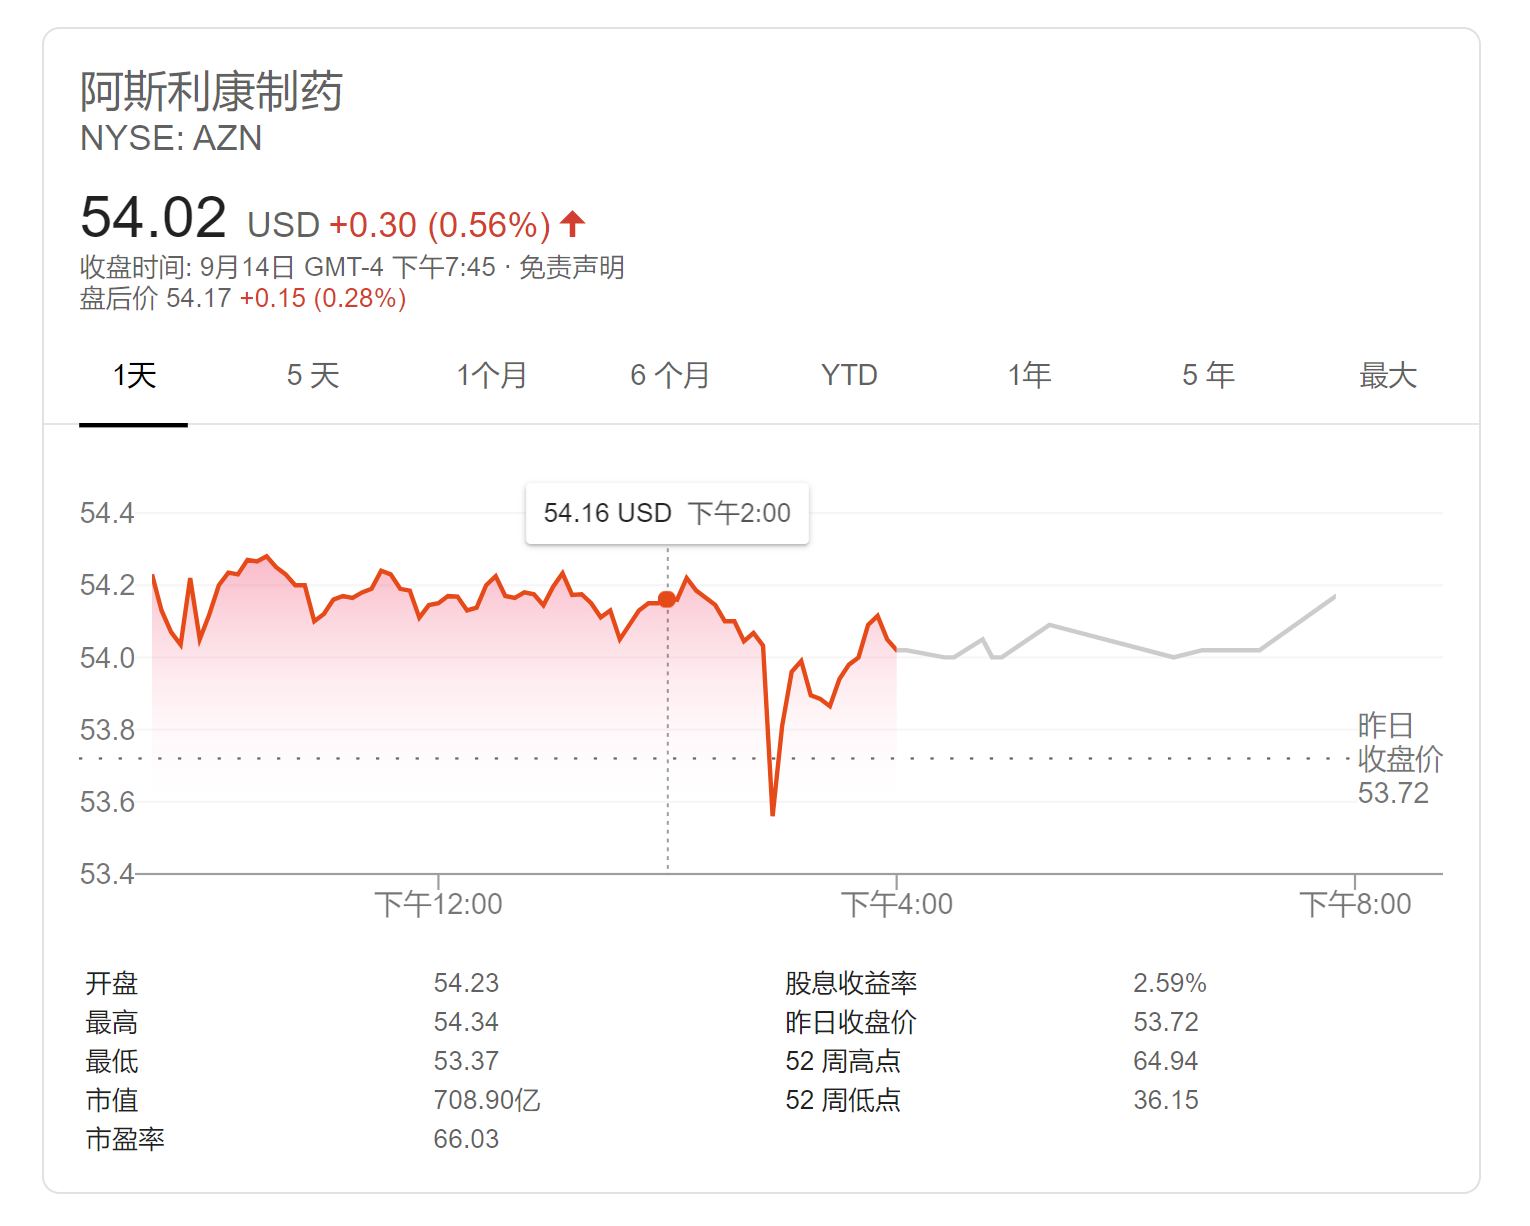
Task: Show the 6 个月 price range
Action: click(670, 376)
